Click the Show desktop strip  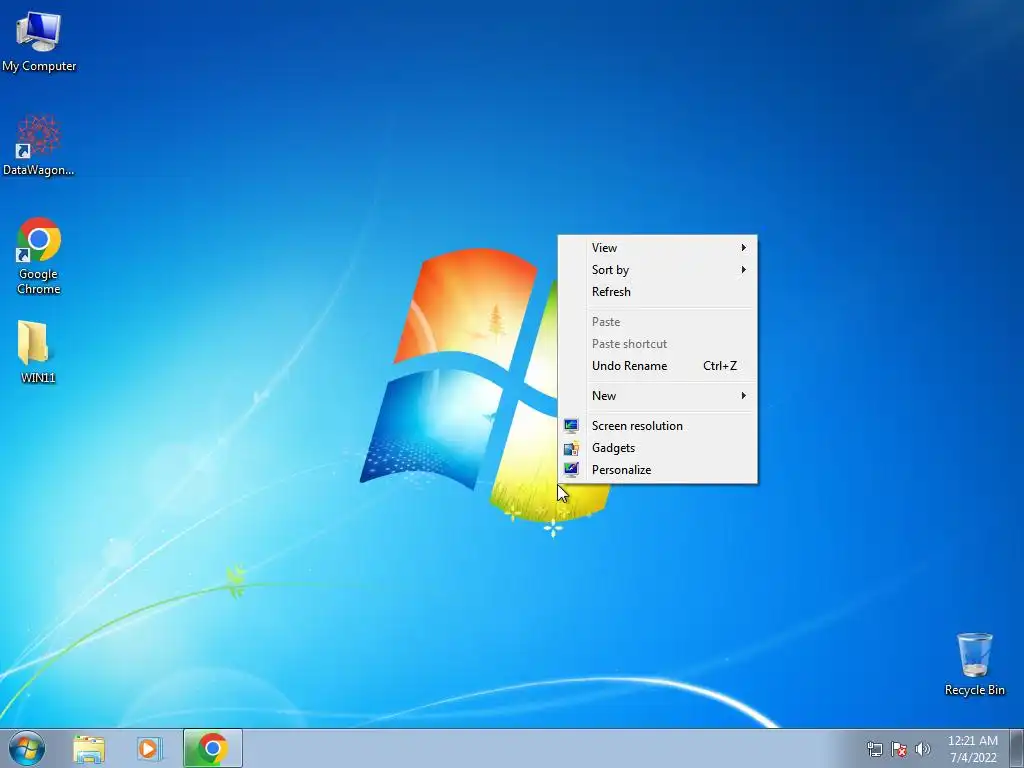pyautogui.click(x=1017, y=748)
